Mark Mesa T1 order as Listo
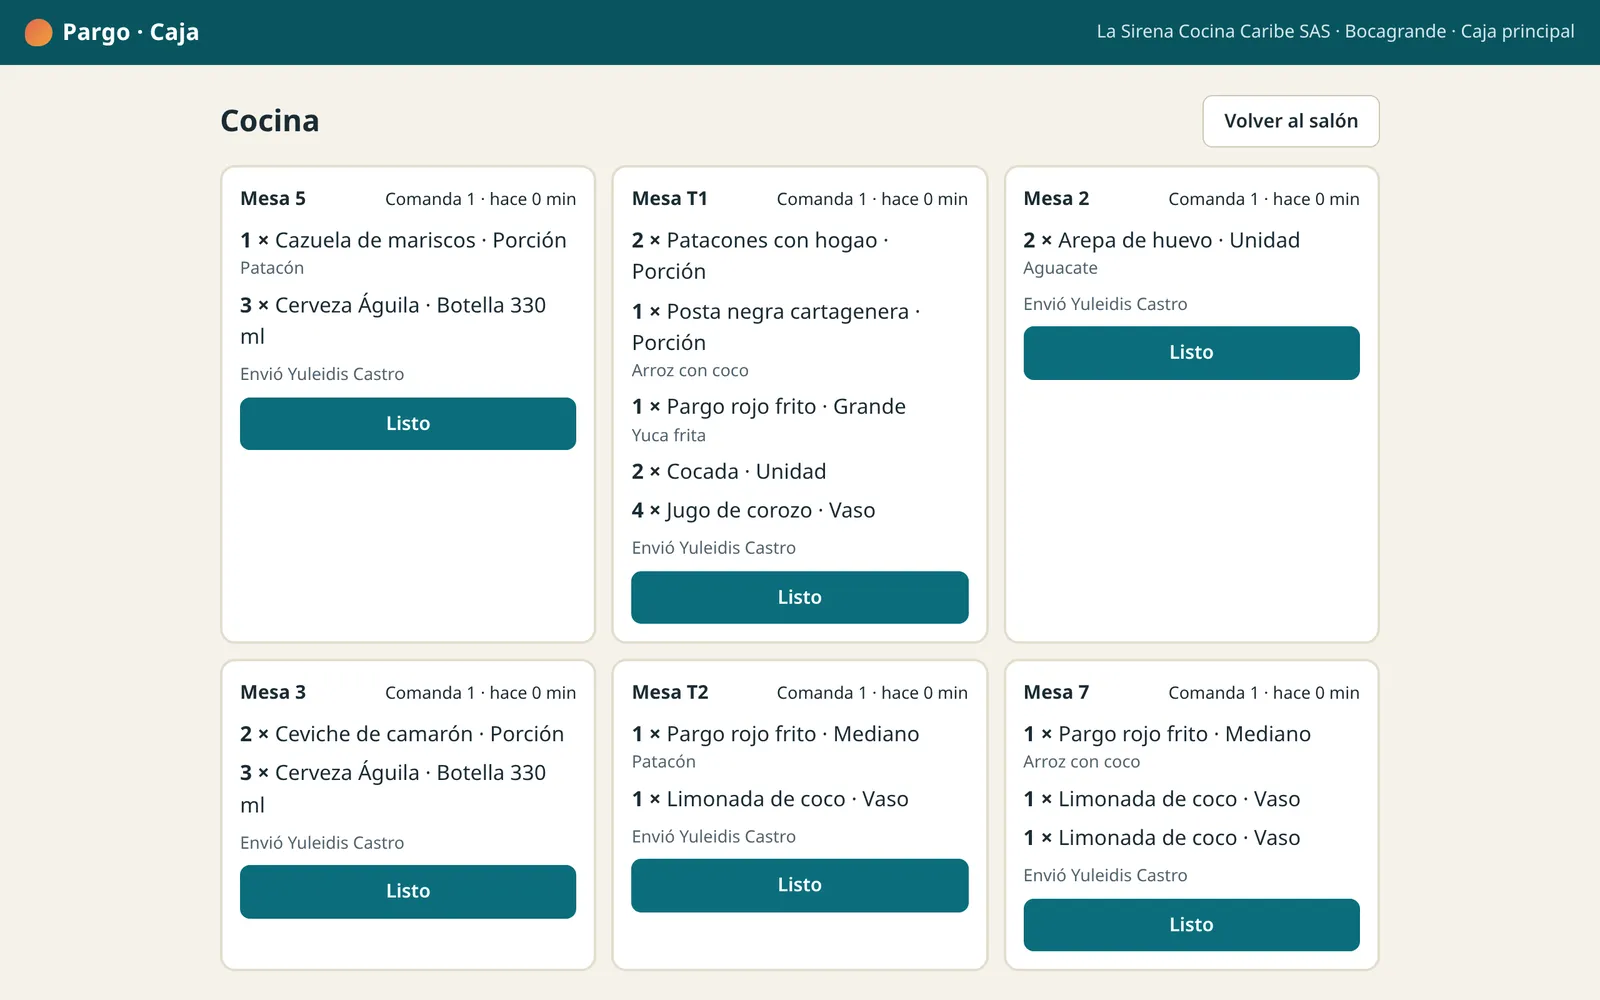This screenshot has height=1000, width=1600. pyautogui.click(x=800, y=597)
